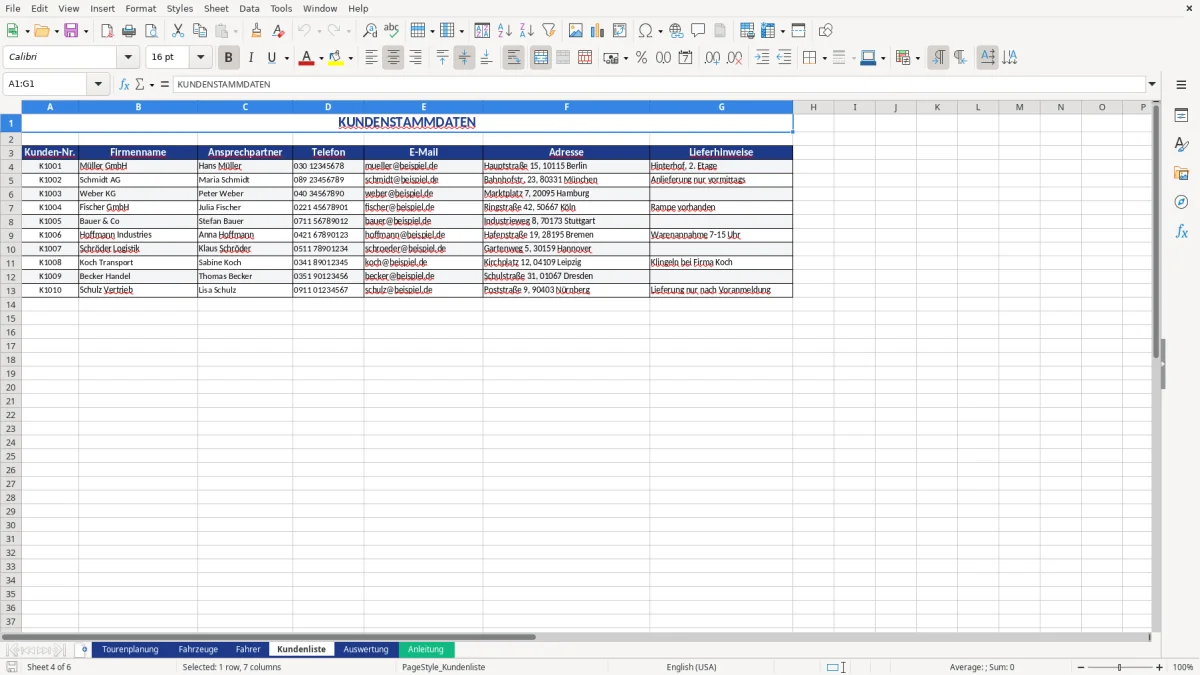This screenshot has height=675, width=1200.
Task: Enable AutoFilter from the toolbar
Action: 548,30
